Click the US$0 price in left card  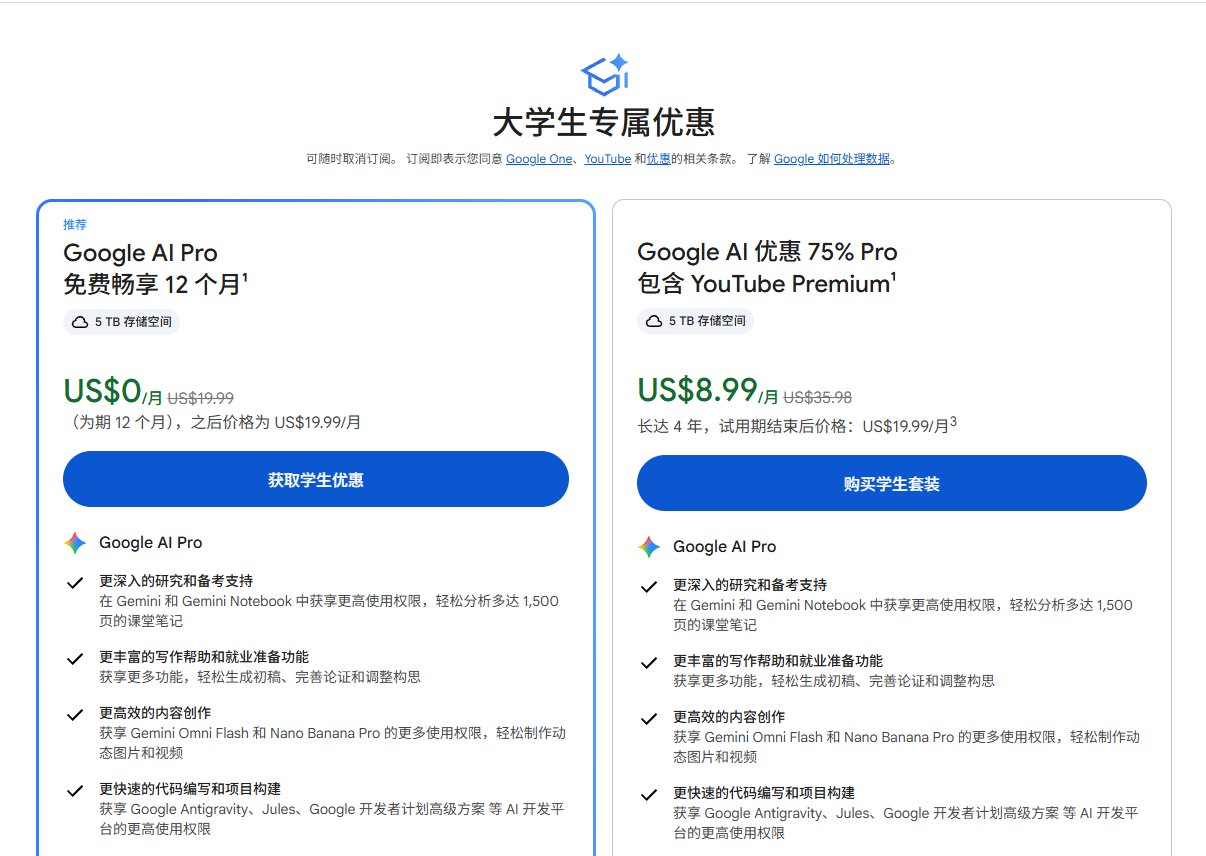pos(102,390)
